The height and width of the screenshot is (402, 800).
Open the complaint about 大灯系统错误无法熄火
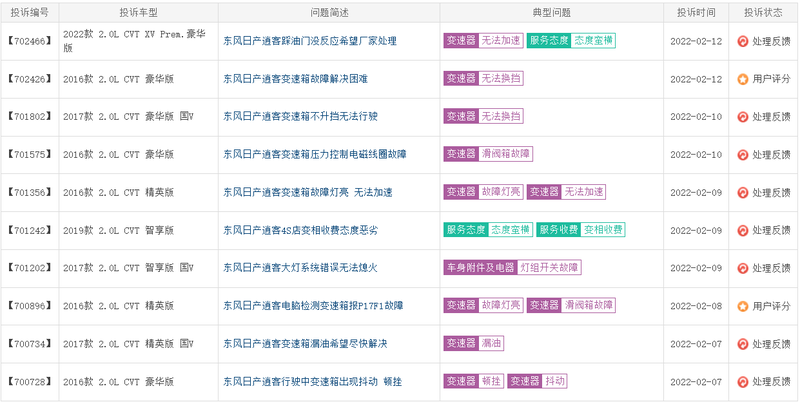coord(300,268)
